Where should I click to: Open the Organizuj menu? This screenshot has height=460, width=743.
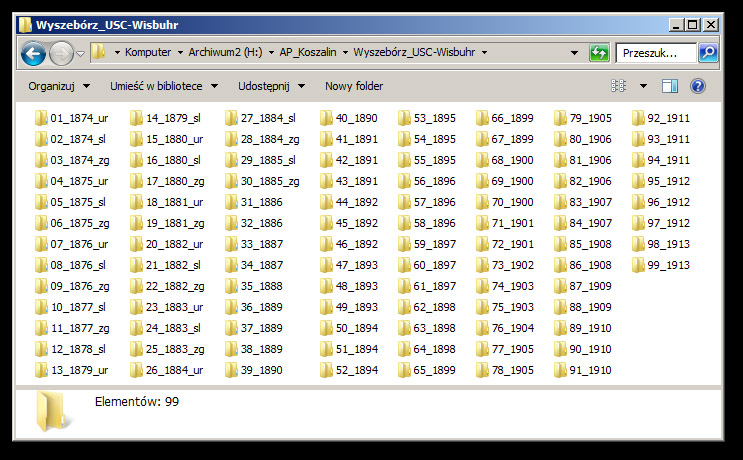pyautogui.click(x=59, y=86)
